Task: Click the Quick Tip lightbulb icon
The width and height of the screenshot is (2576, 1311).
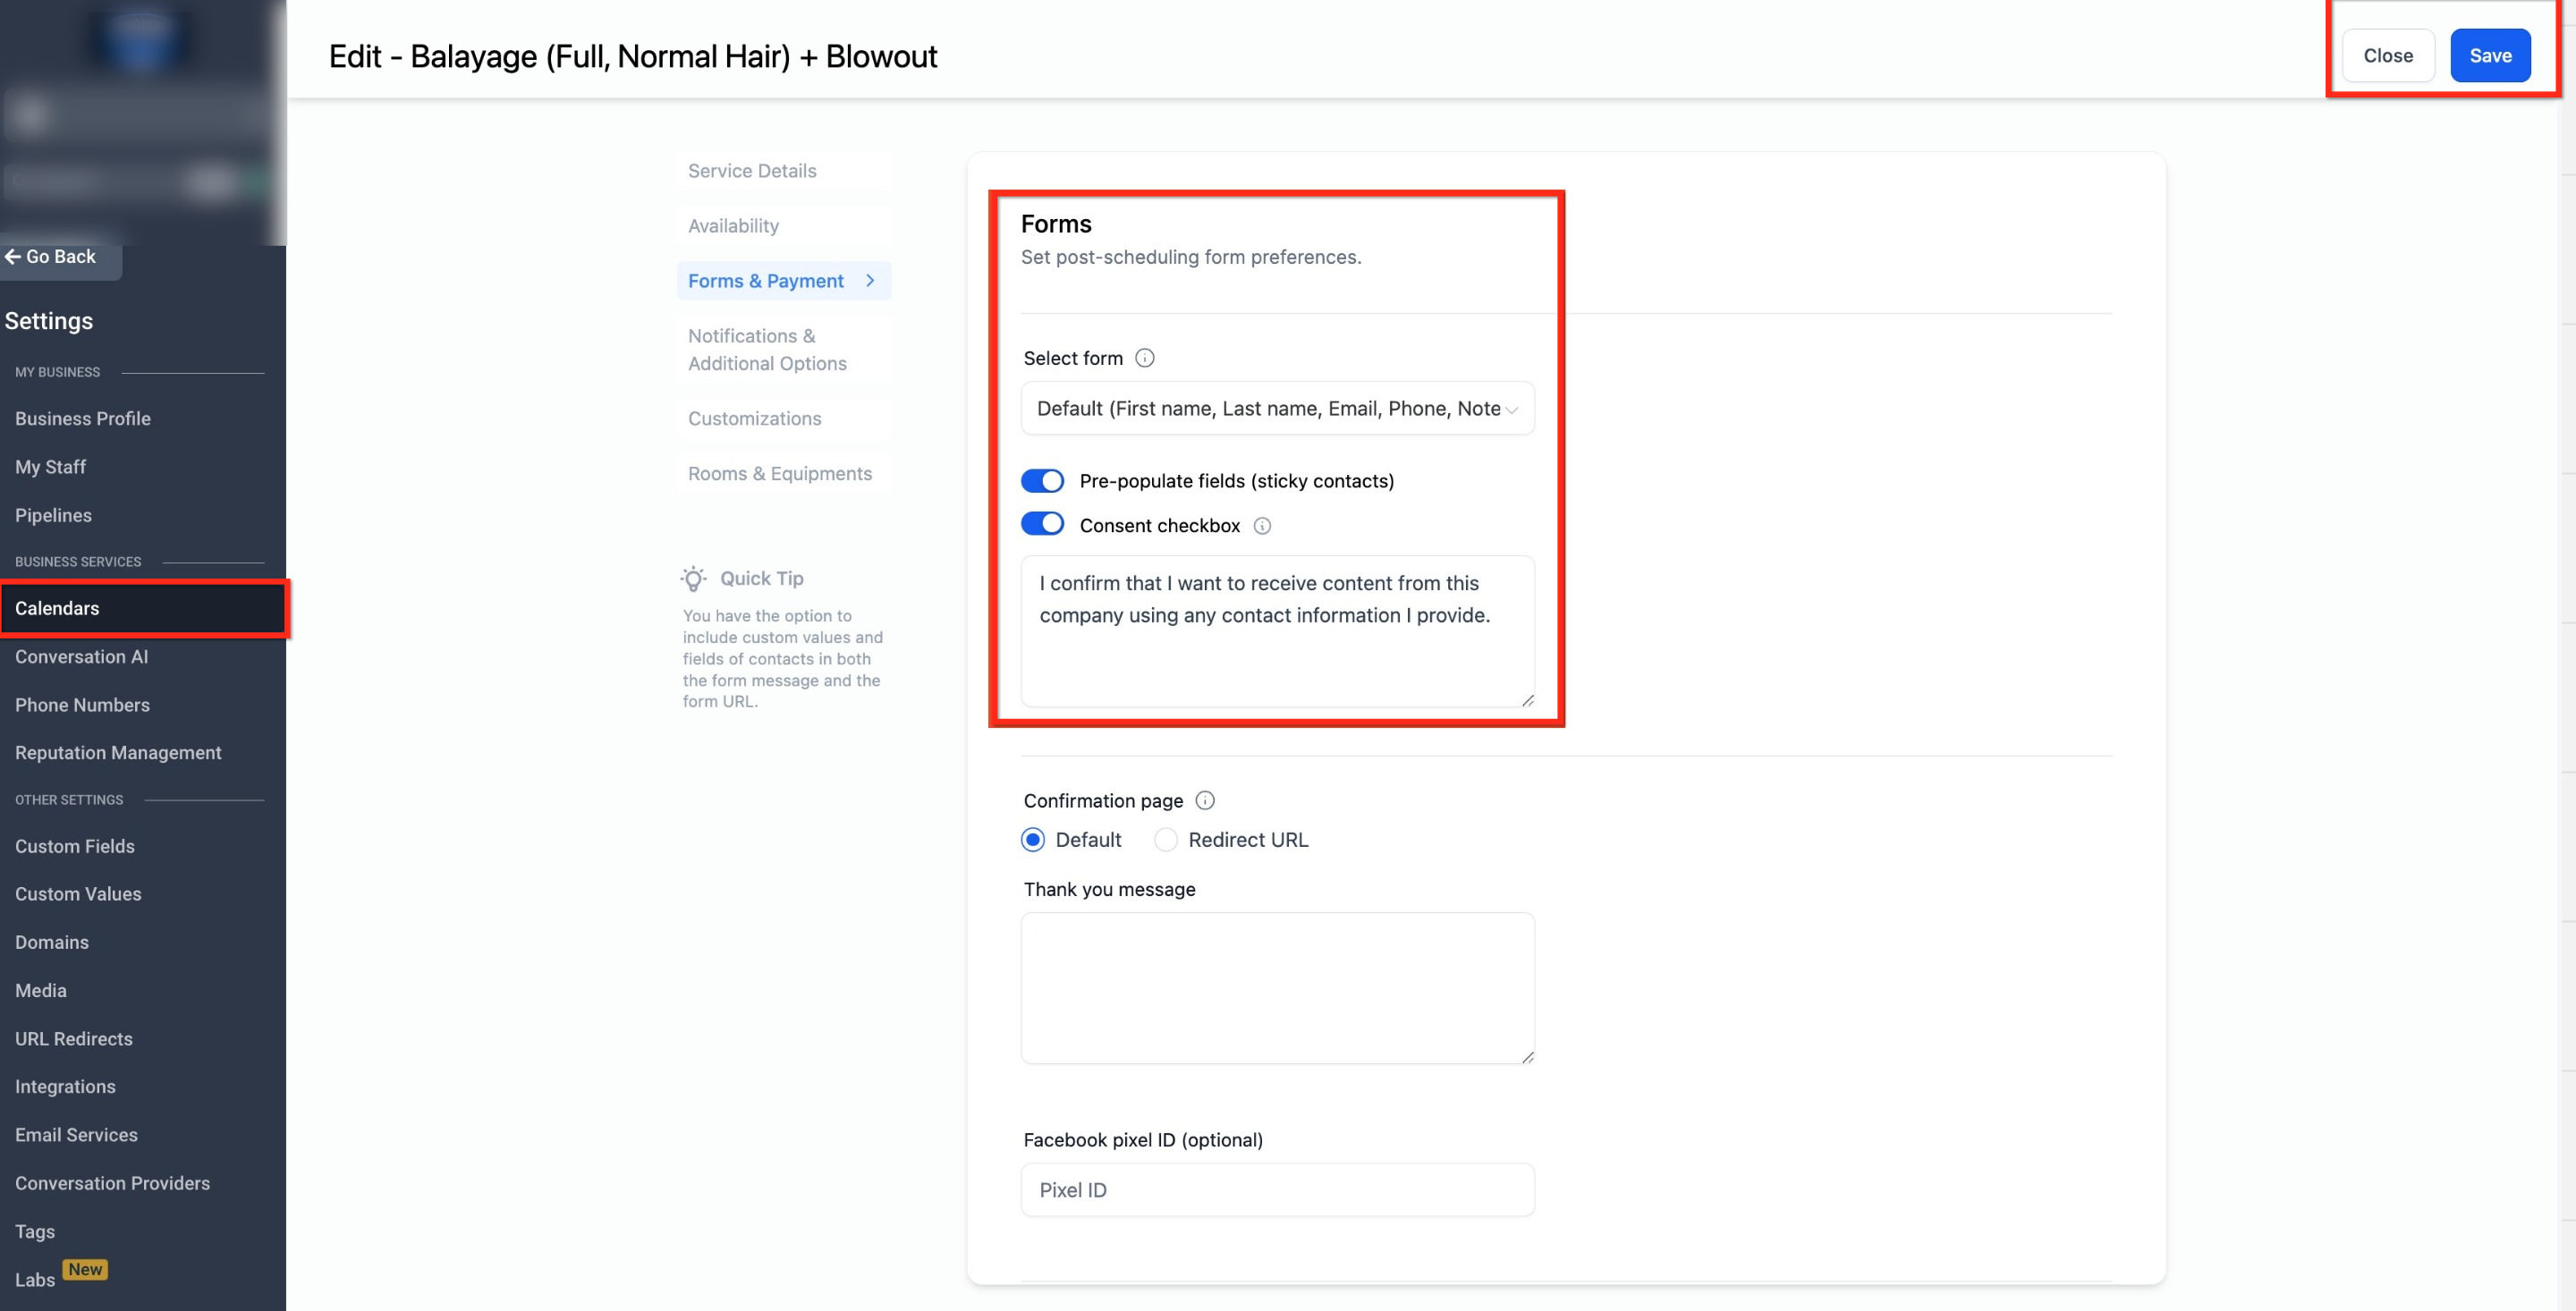Action: tap(693, 578)
